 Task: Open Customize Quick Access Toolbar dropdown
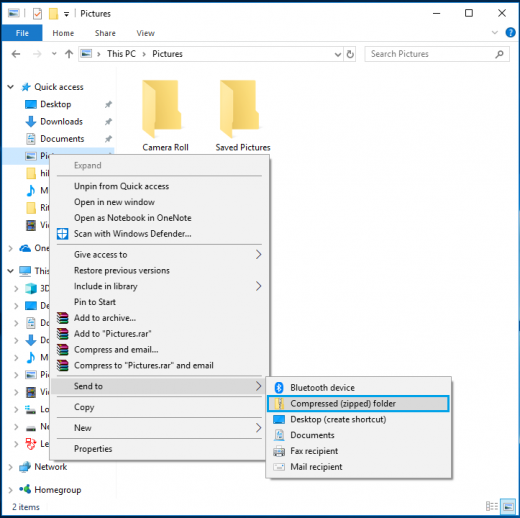tap(66, 14)
